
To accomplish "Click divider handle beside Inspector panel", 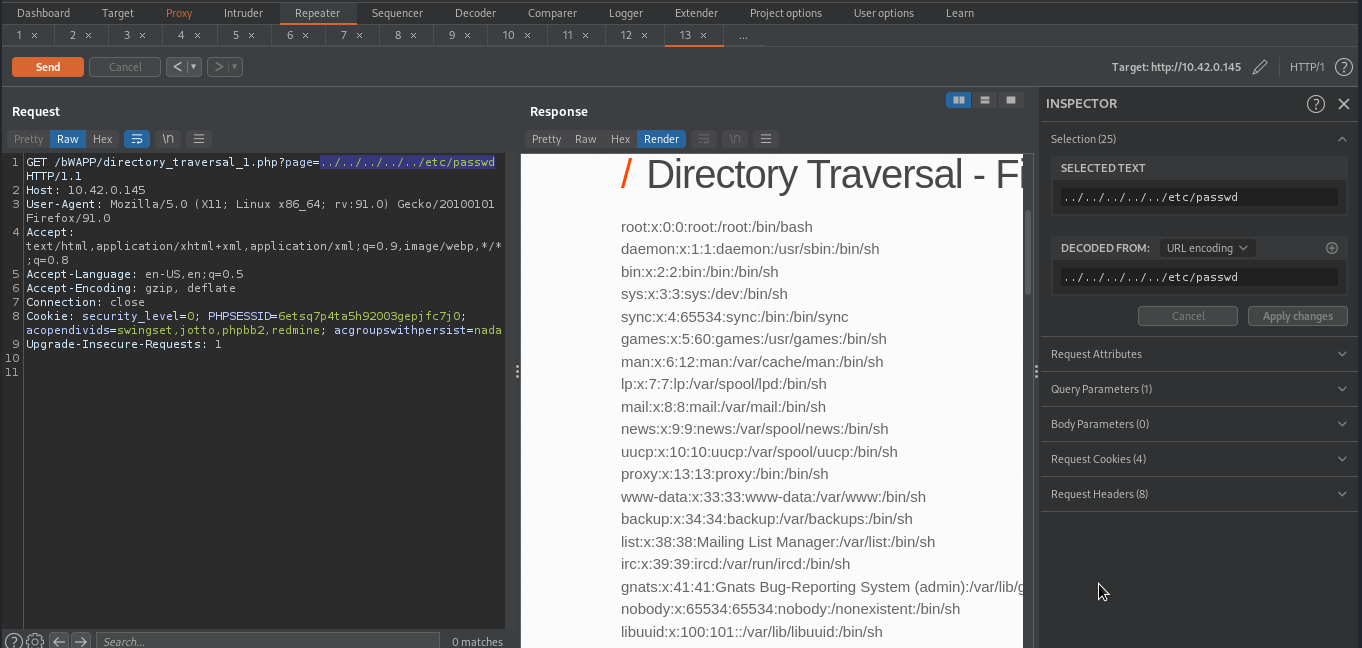I will click(x=1036, y=372).
